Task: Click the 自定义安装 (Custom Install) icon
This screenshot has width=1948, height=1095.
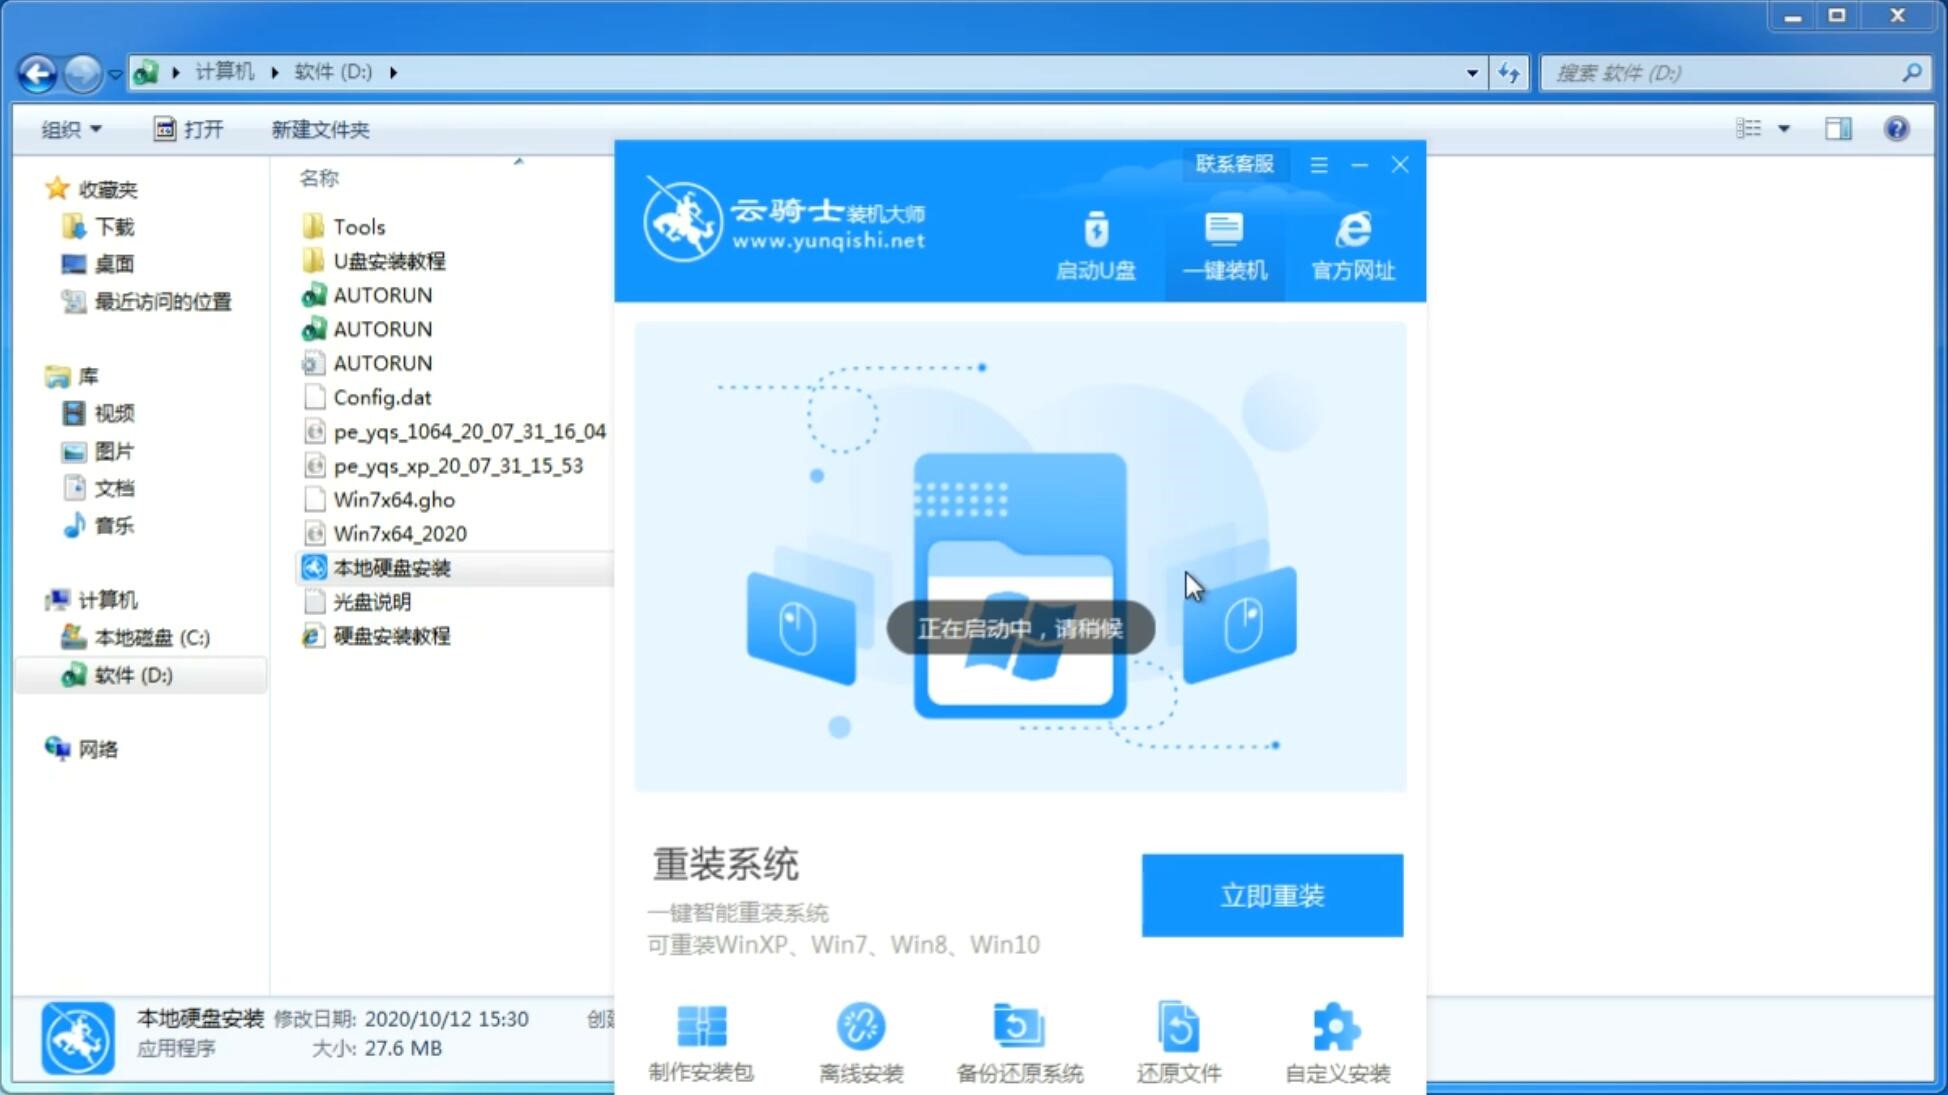Action: tap(1337, 1037)
